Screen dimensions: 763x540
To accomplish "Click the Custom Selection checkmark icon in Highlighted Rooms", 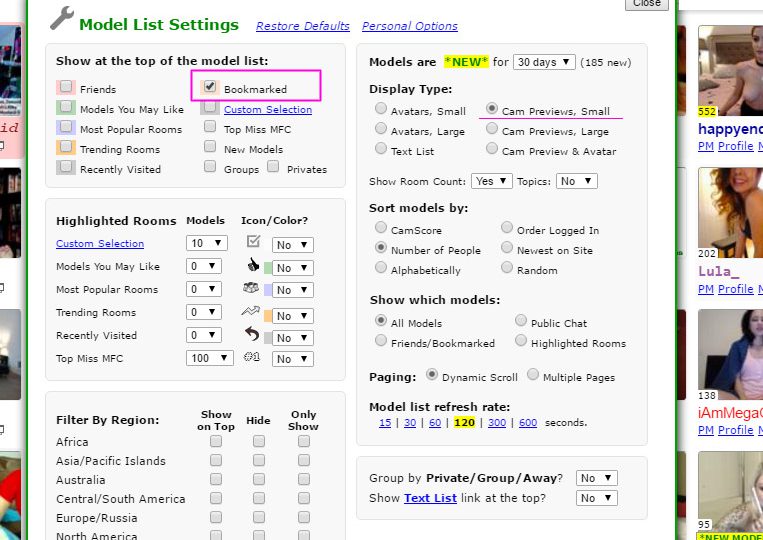I will 252,241.
